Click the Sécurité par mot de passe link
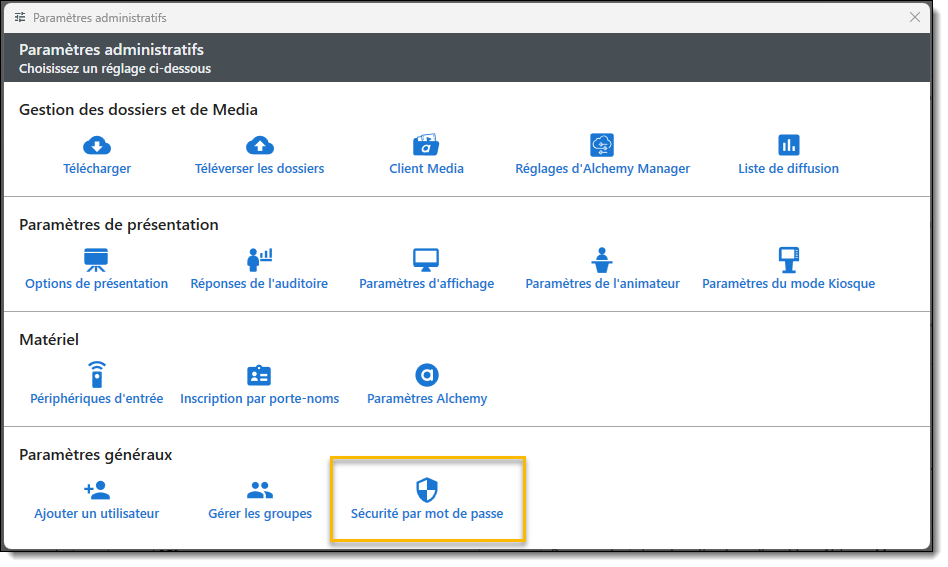The image size is (948, 567). (x=427, y=514)
